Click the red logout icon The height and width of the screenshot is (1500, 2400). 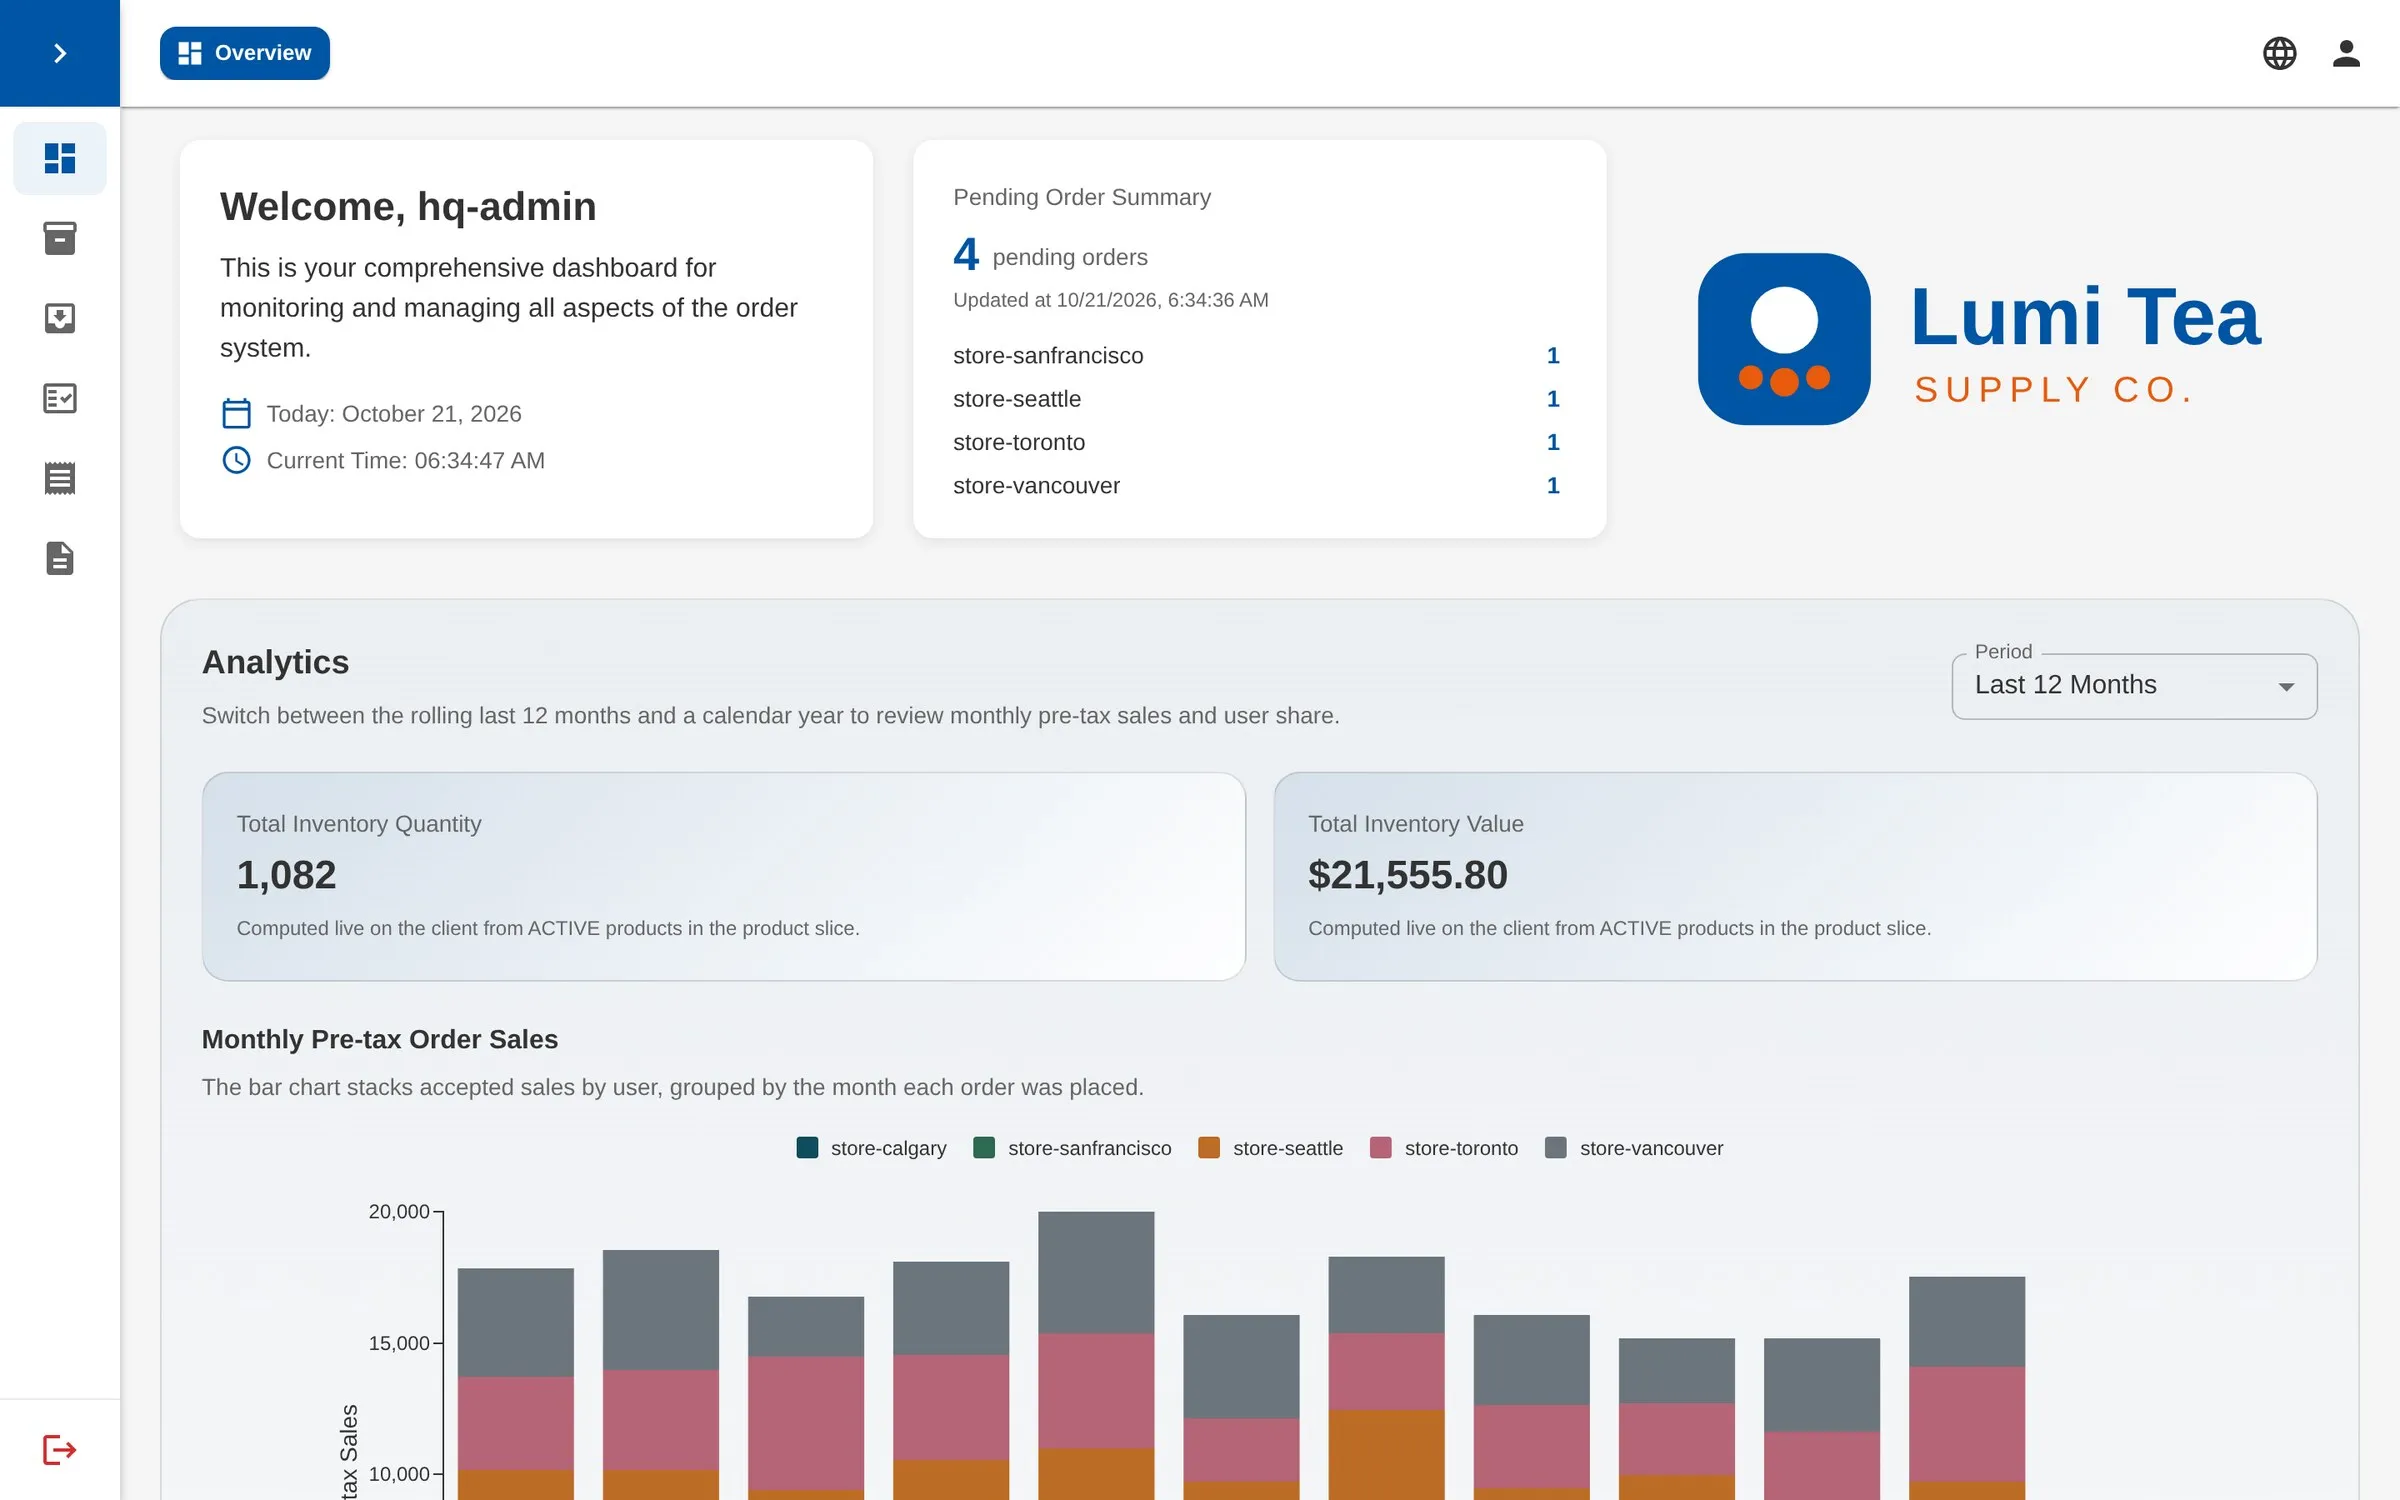click(60, 1449)
